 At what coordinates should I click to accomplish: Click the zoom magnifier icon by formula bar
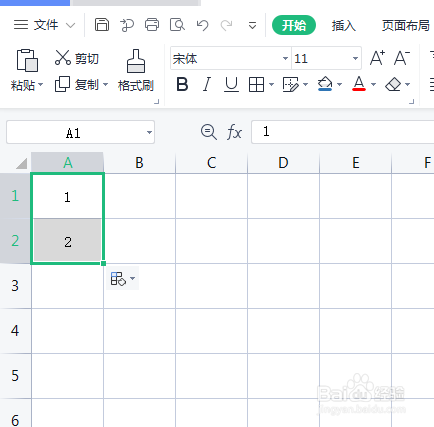(209, 132)
